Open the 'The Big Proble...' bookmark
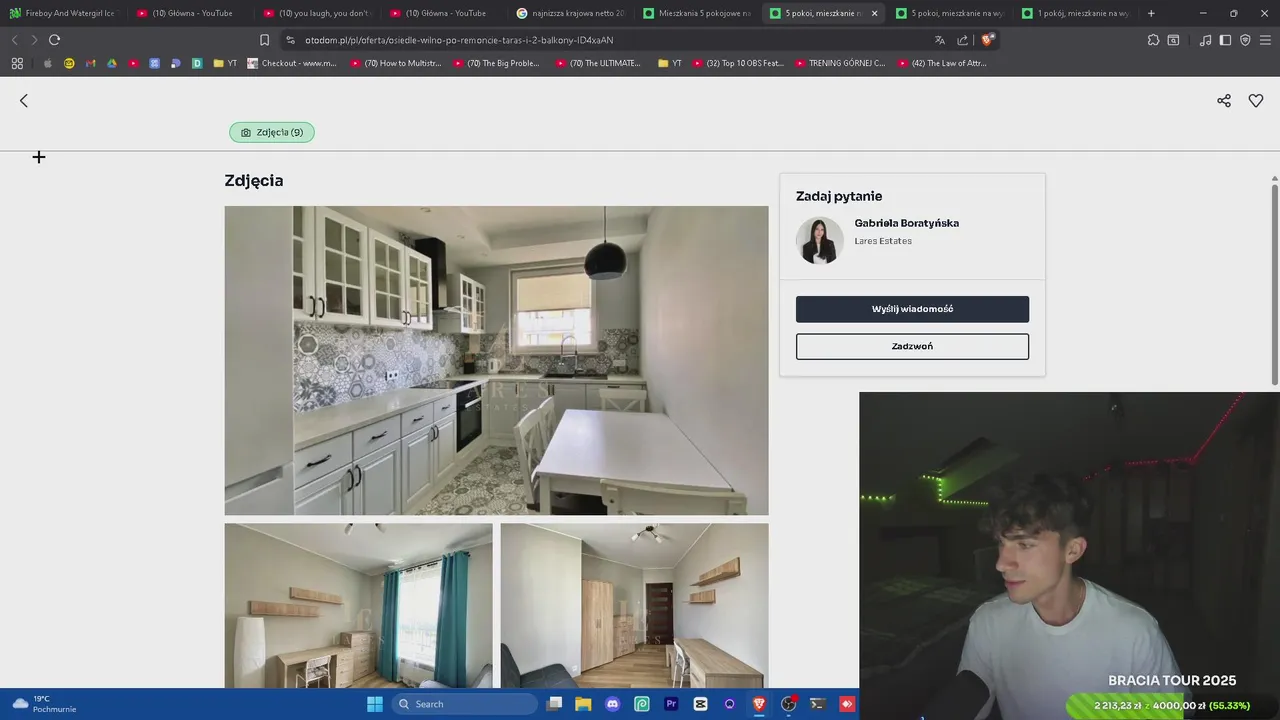 tap(496, 63)
